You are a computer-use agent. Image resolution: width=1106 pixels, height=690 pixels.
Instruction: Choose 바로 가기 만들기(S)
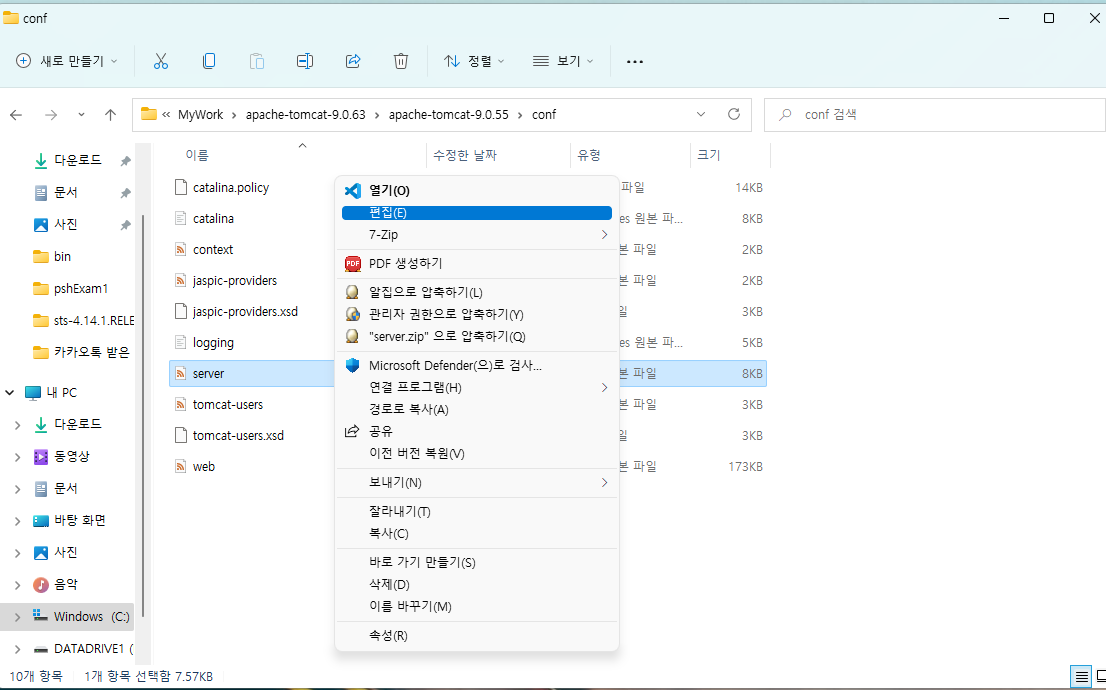[476, 562]
